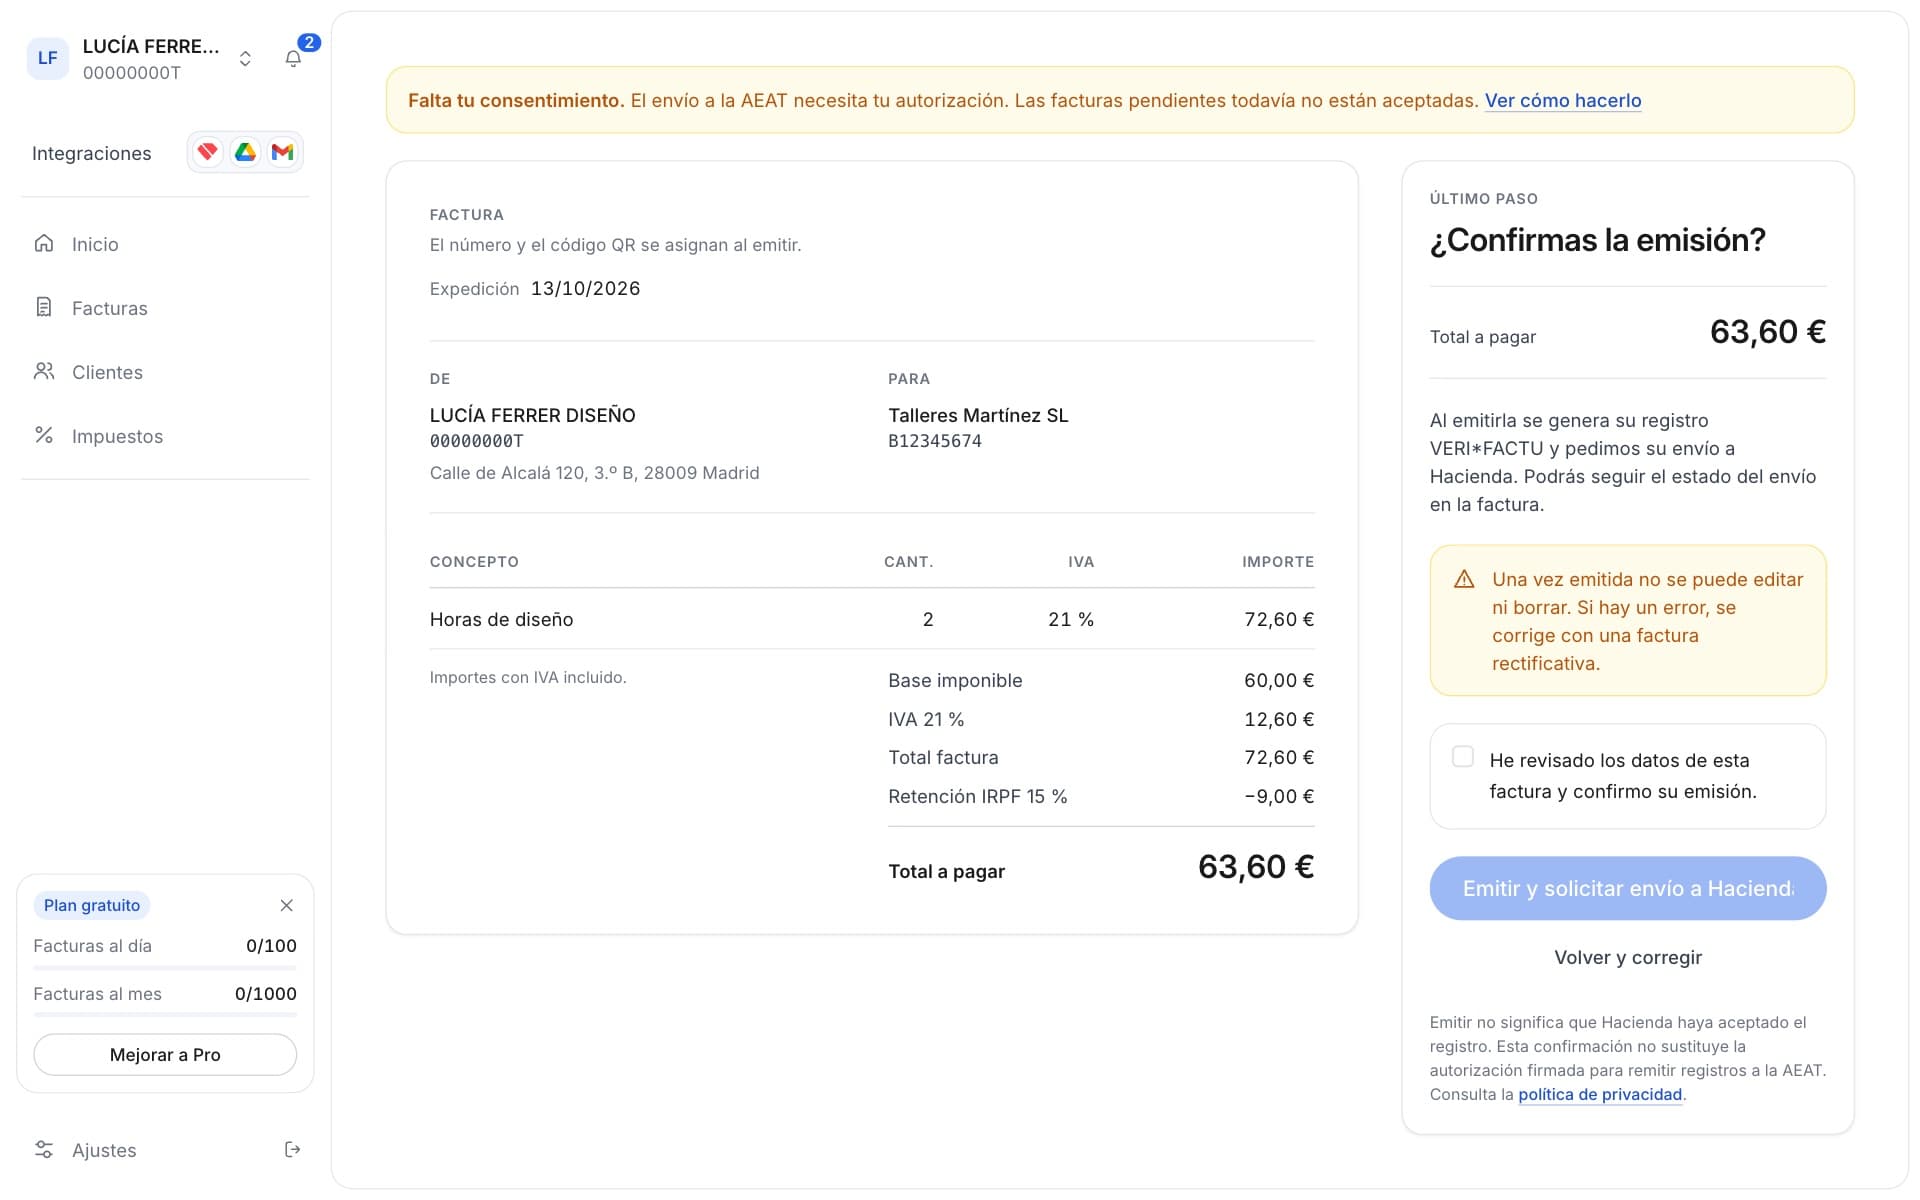
Task: Click the Facturas al día progress bar
Action: coord(165,968)
